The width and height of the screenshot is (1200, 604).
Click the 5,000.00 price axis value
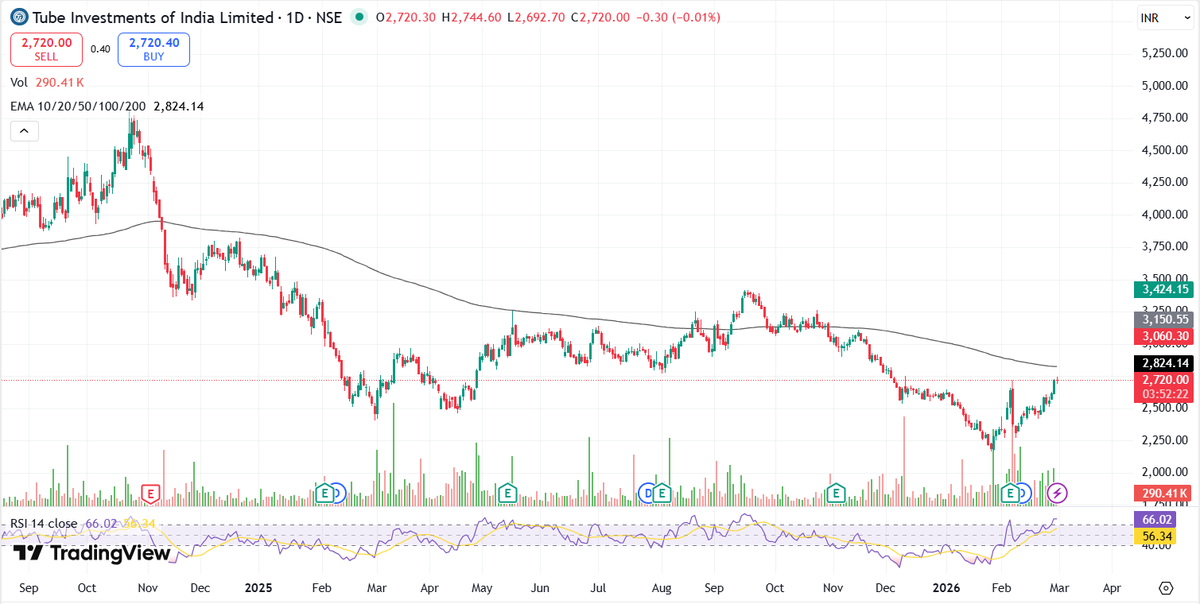[x=1164, y=85]
